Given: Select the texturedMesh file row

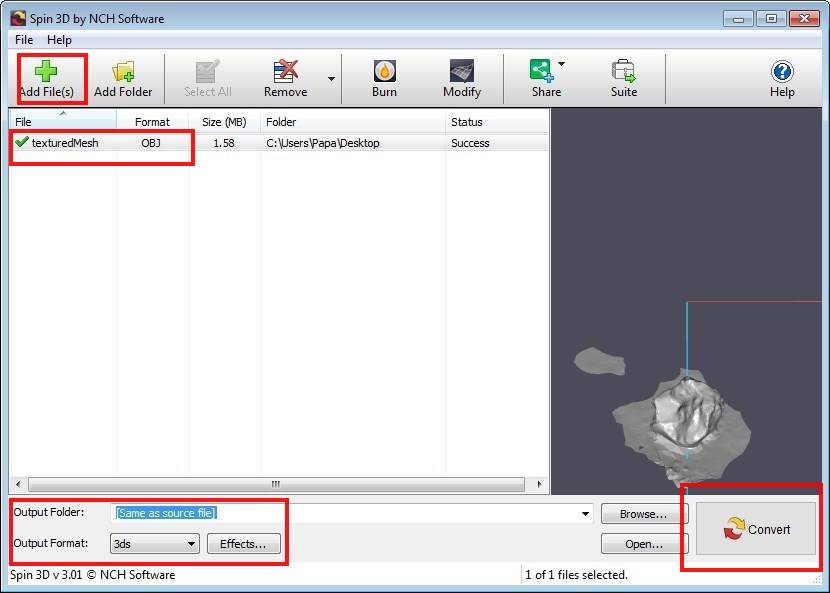Looking at the screenshot, I should (278, 143).
